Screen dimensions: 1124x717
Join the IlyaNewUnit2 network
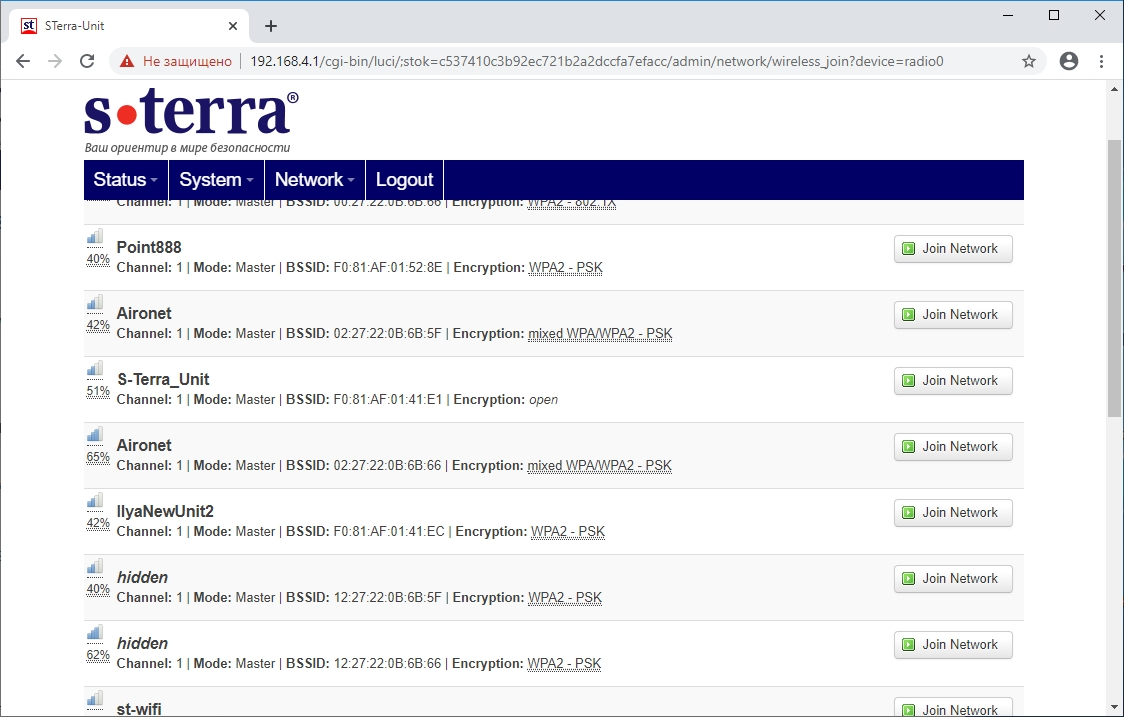click(953, 513)
